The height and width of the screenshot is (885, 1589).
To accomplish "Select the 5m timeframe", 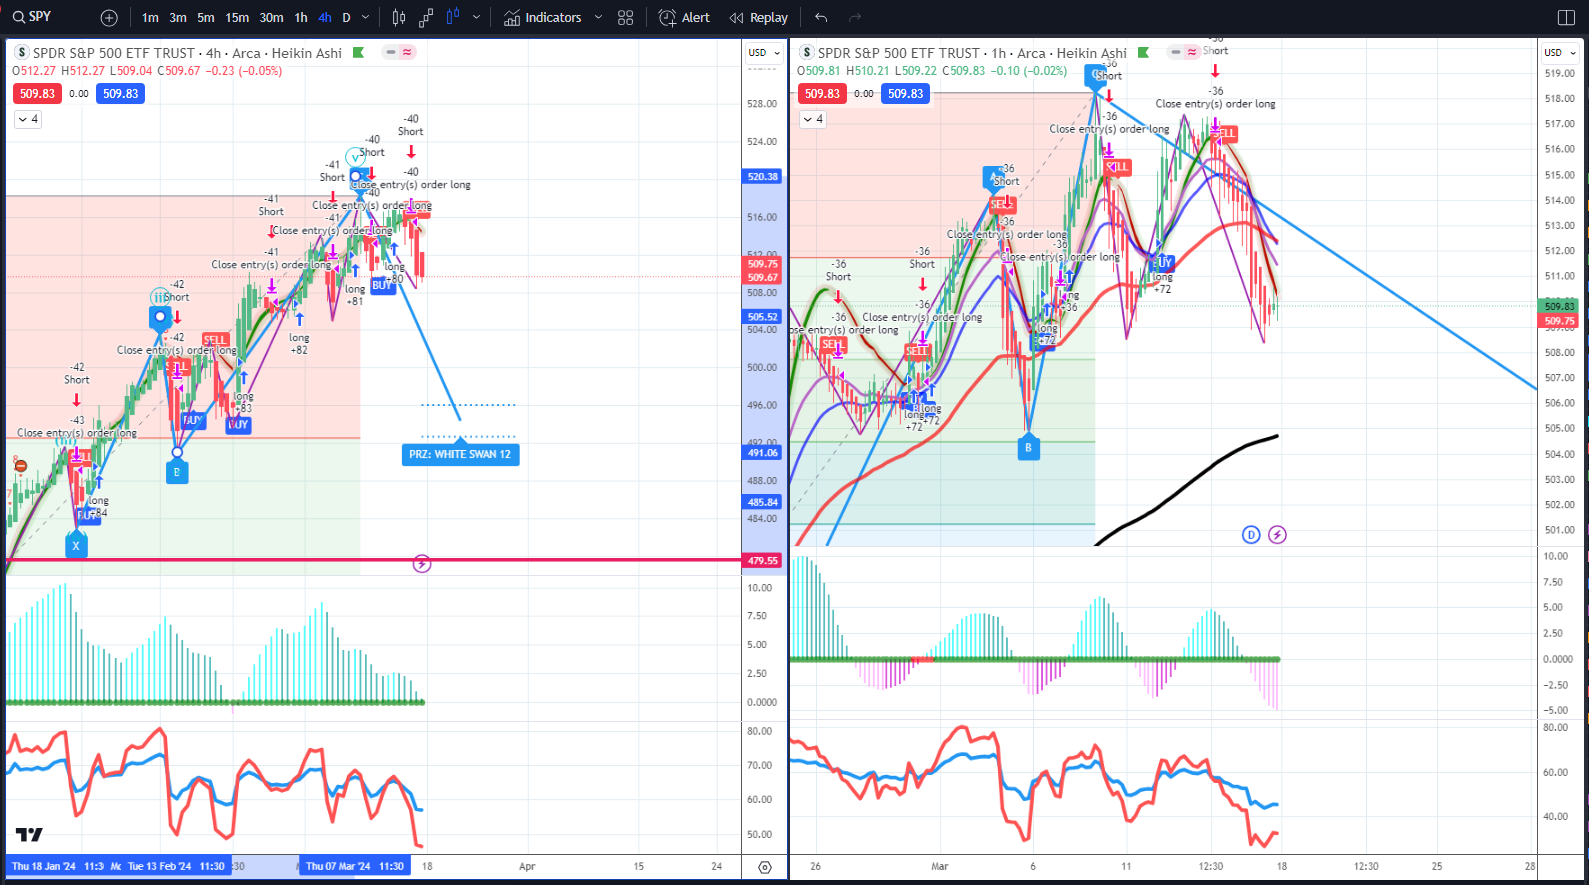I will coord(206,18).
